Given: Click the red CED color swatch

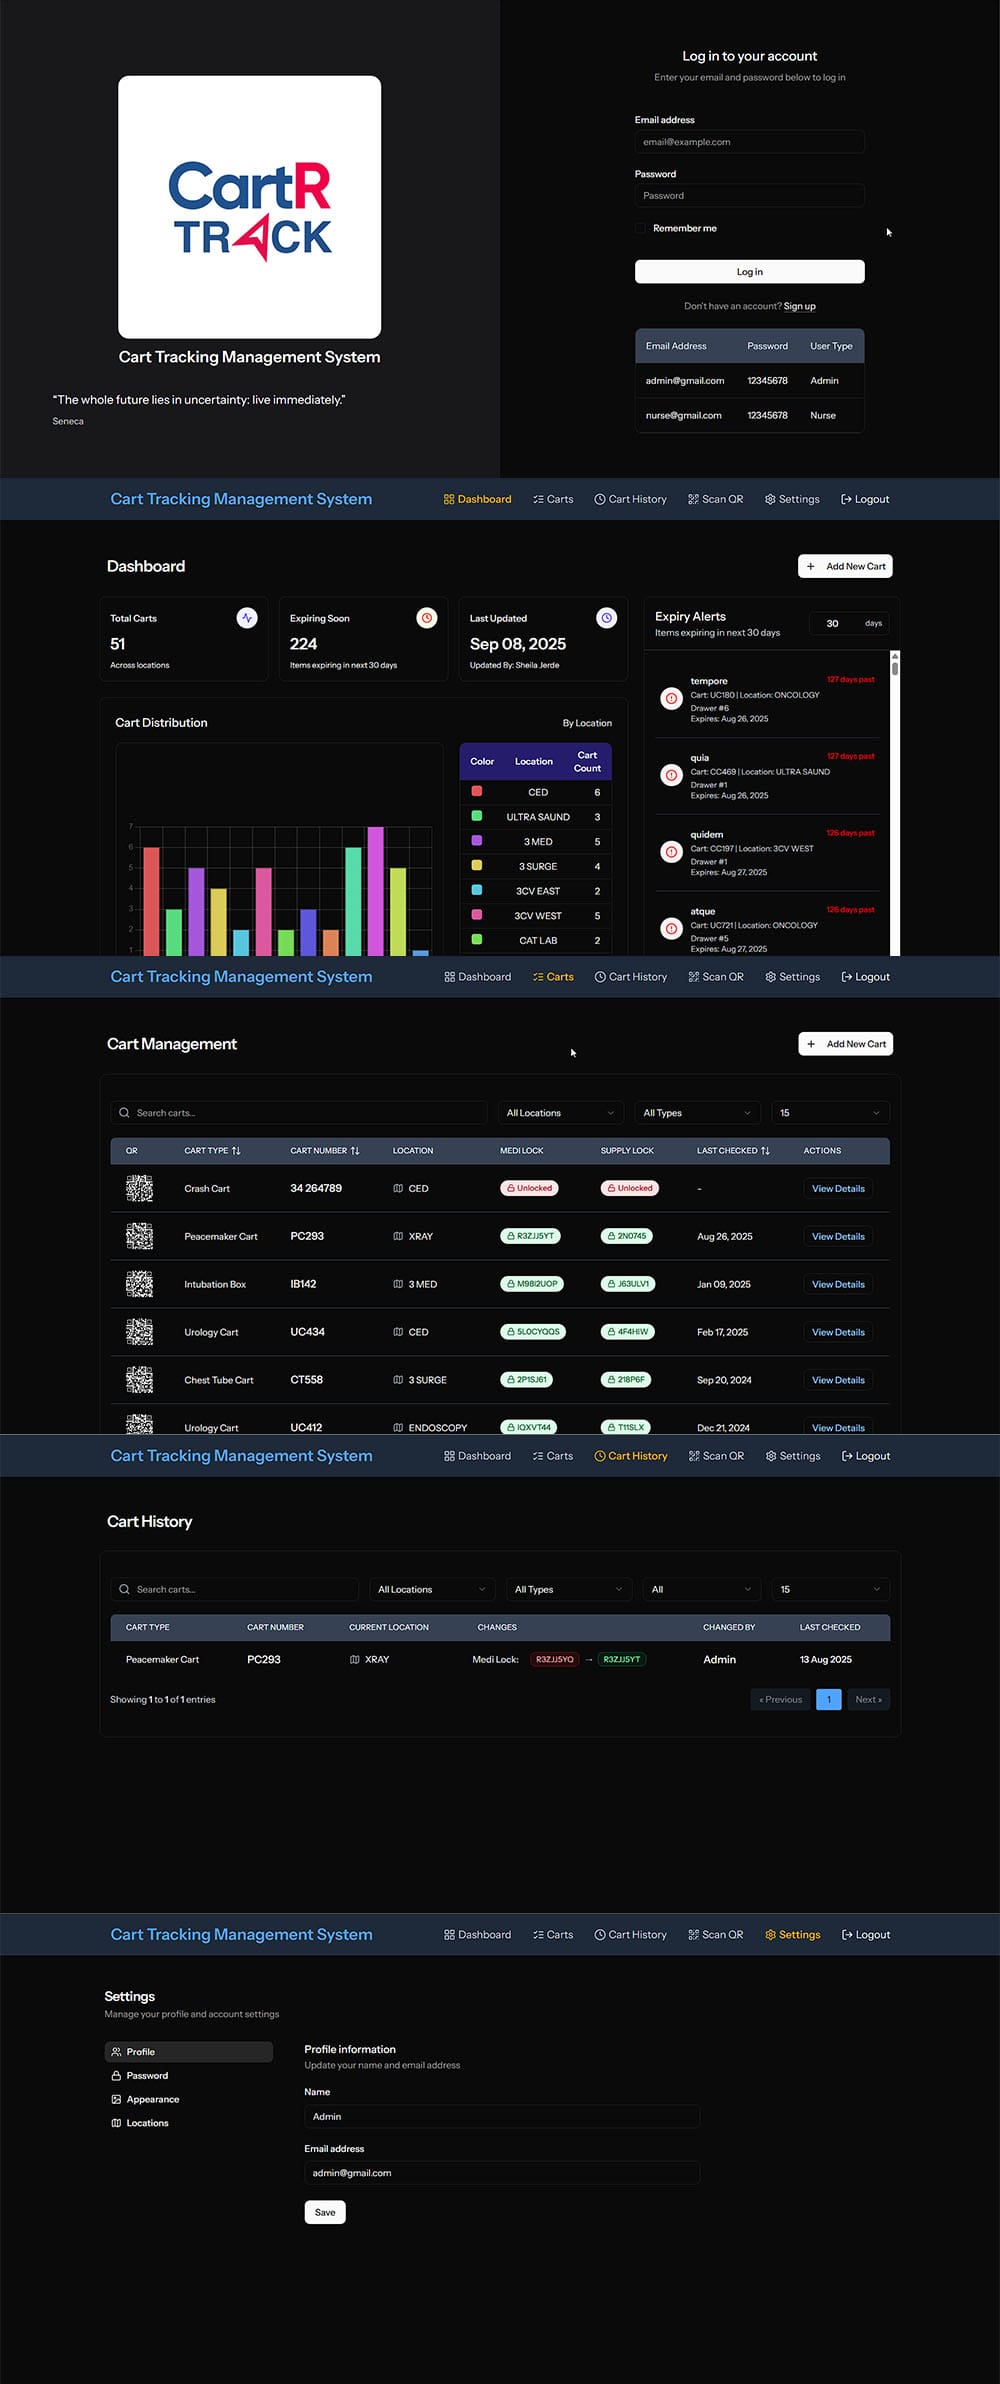Looking at the screenshot, I should point(477,791).
